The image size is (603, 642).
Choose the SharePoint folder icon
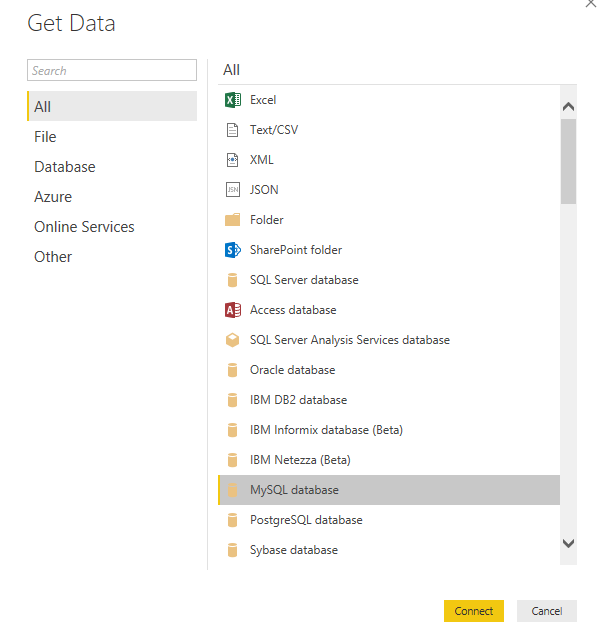click(233, 250)
